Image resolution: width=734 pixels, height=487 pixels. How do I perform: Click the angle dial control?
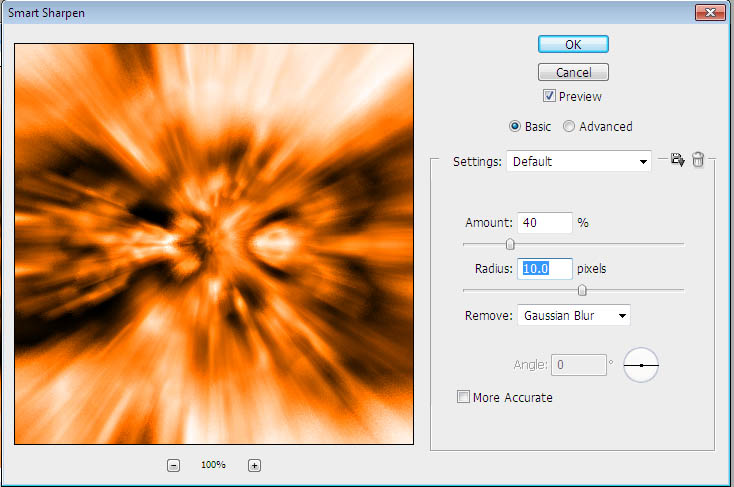click(641, 365)
